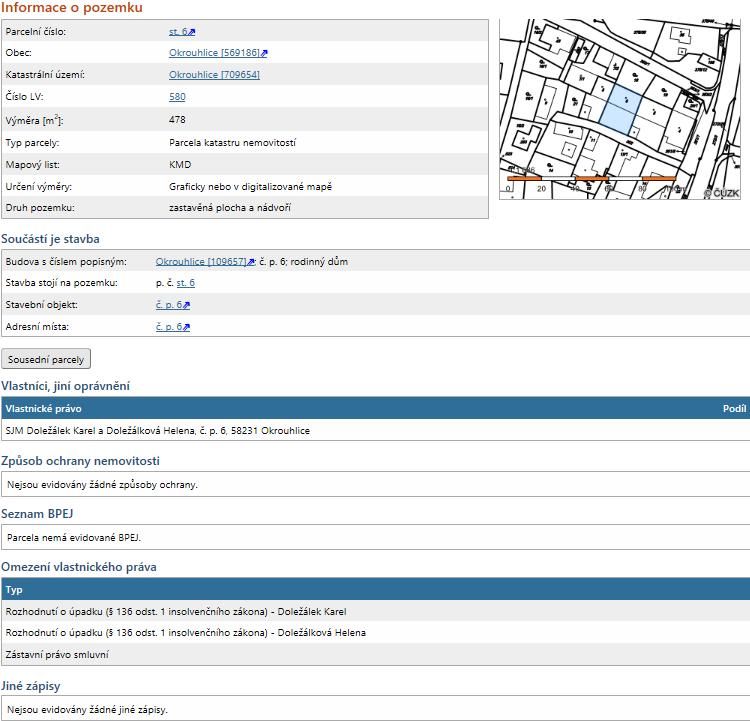
Task: Click the external-link arrow in Adresní místa row
Action: click(187, 327)
